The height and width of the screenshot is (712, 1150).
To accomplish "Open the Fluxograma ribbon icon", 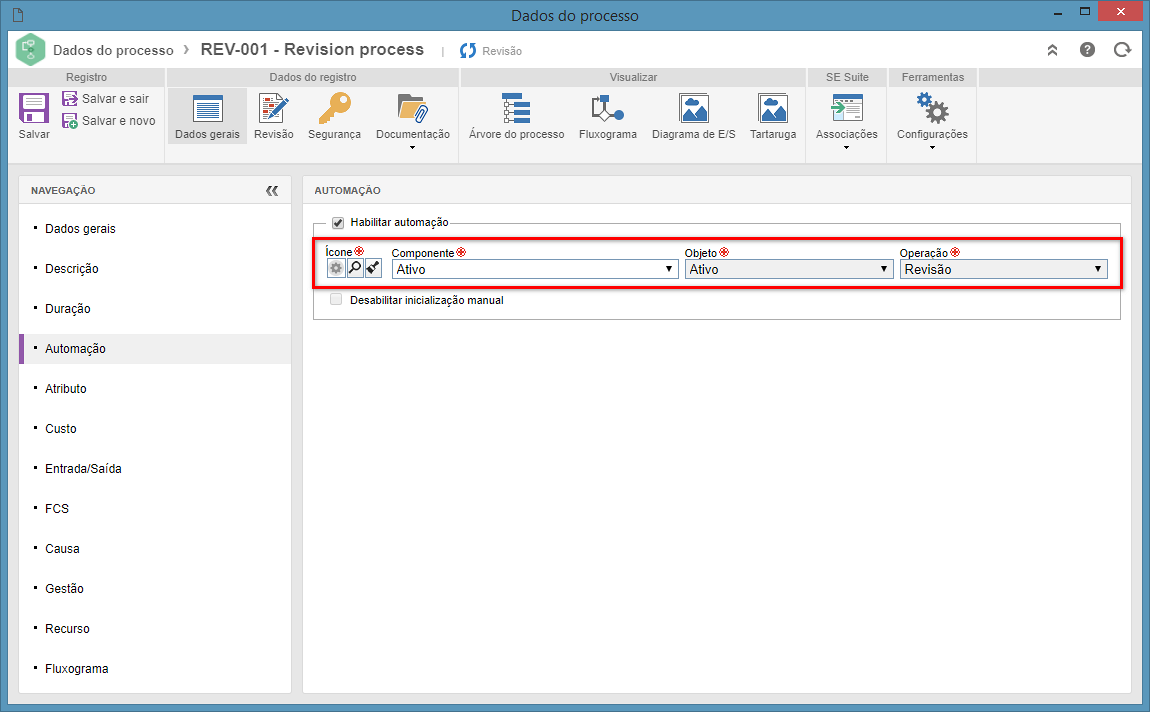I will [607, 108].
